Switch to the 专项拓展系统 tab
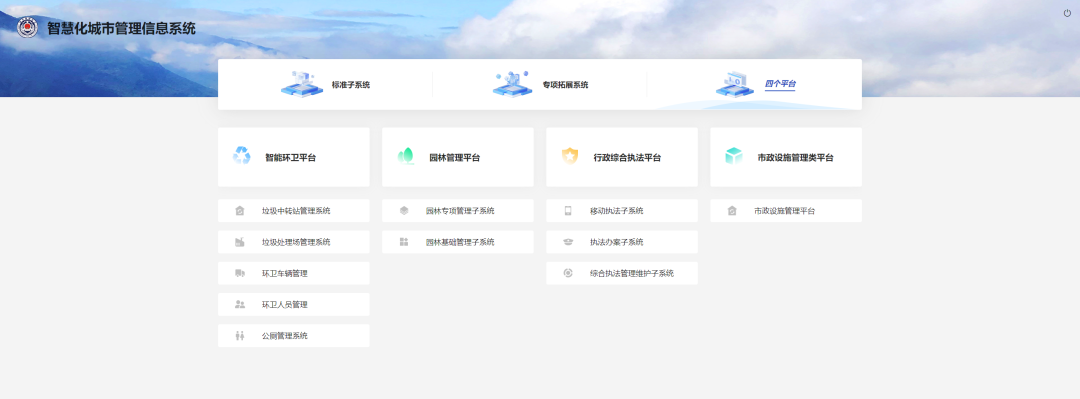1080x399 pixels. (x=540, y=84)
